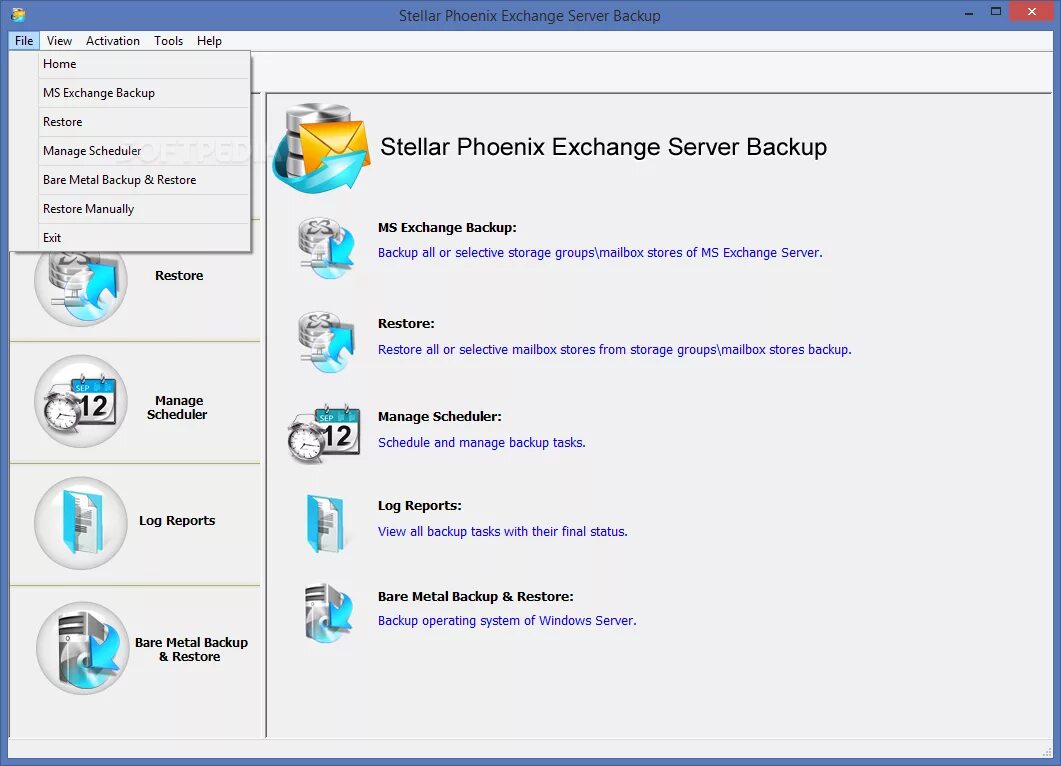
Task: Select MS Exchange Backup menu entry
Action: coord(145,93)
